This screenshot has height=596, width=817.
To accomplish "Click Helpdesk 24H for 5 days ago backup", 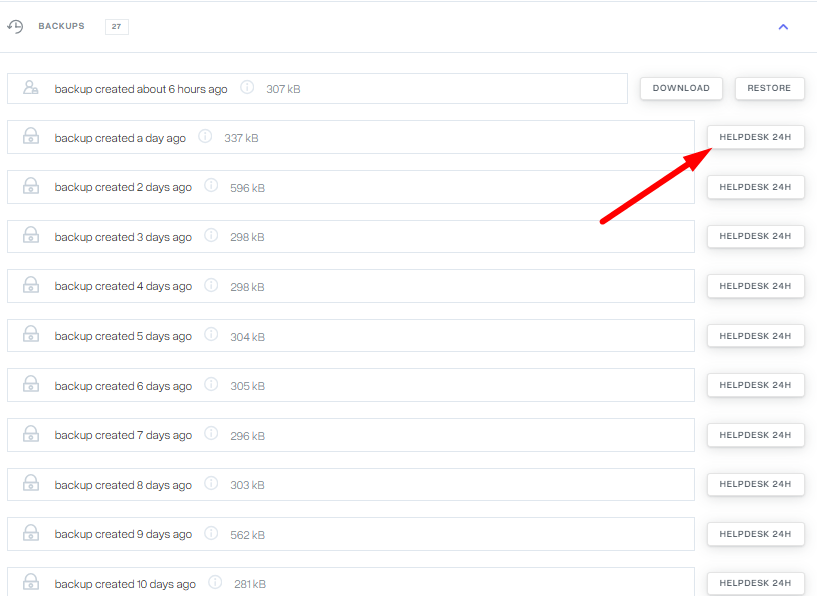I will [756, 336].
